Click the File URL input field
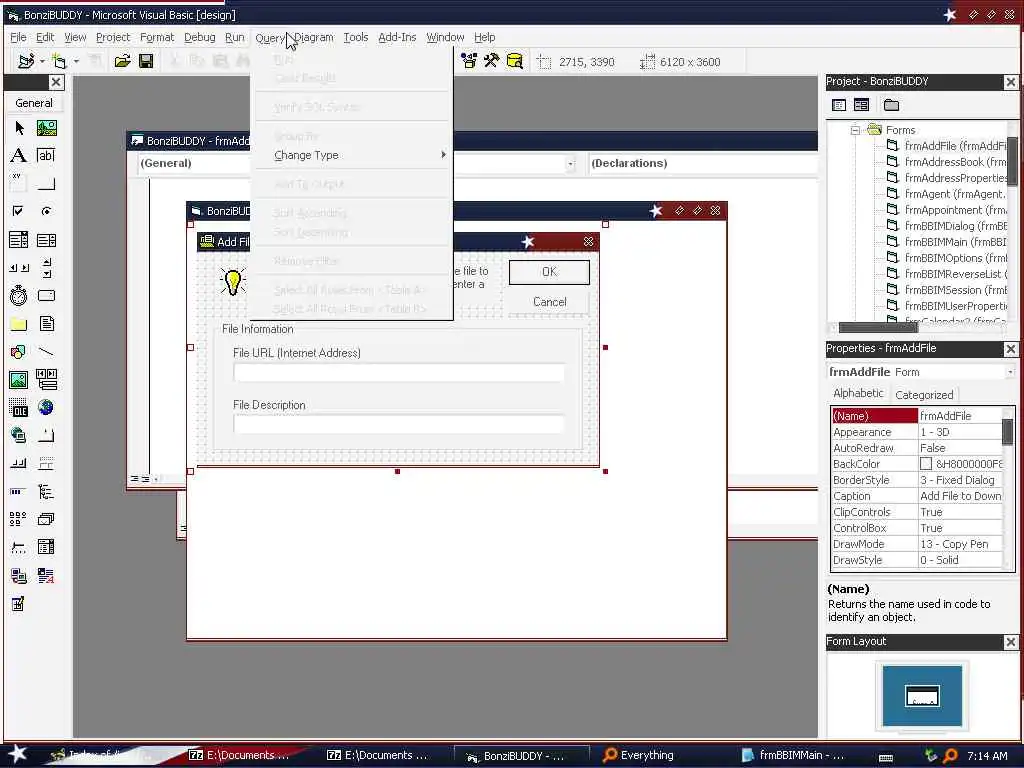The width and height of the screenshot is (1024, 768). click(399, 373)
